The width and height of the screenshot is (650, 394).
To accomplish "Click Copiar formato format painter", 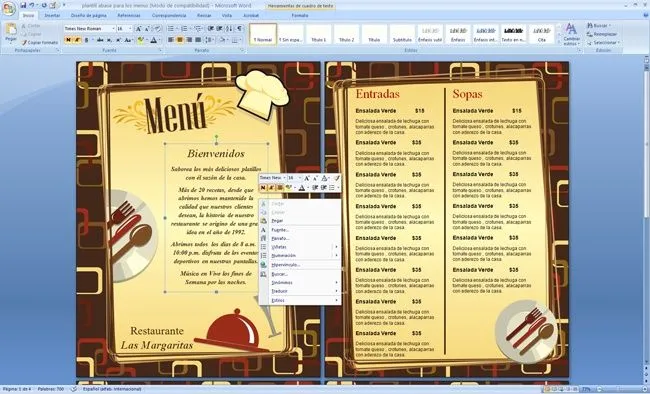I will pyautogui.click(x=40, y=42).
